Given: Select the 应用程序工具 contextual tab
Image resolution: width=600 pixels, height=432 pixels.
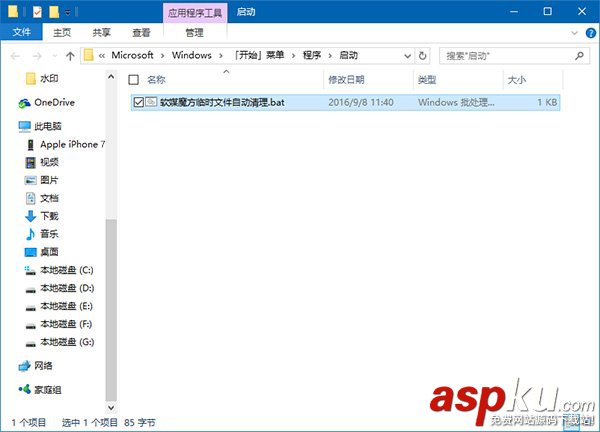Looking at the screenshot, I should click(x=195, y=13).
